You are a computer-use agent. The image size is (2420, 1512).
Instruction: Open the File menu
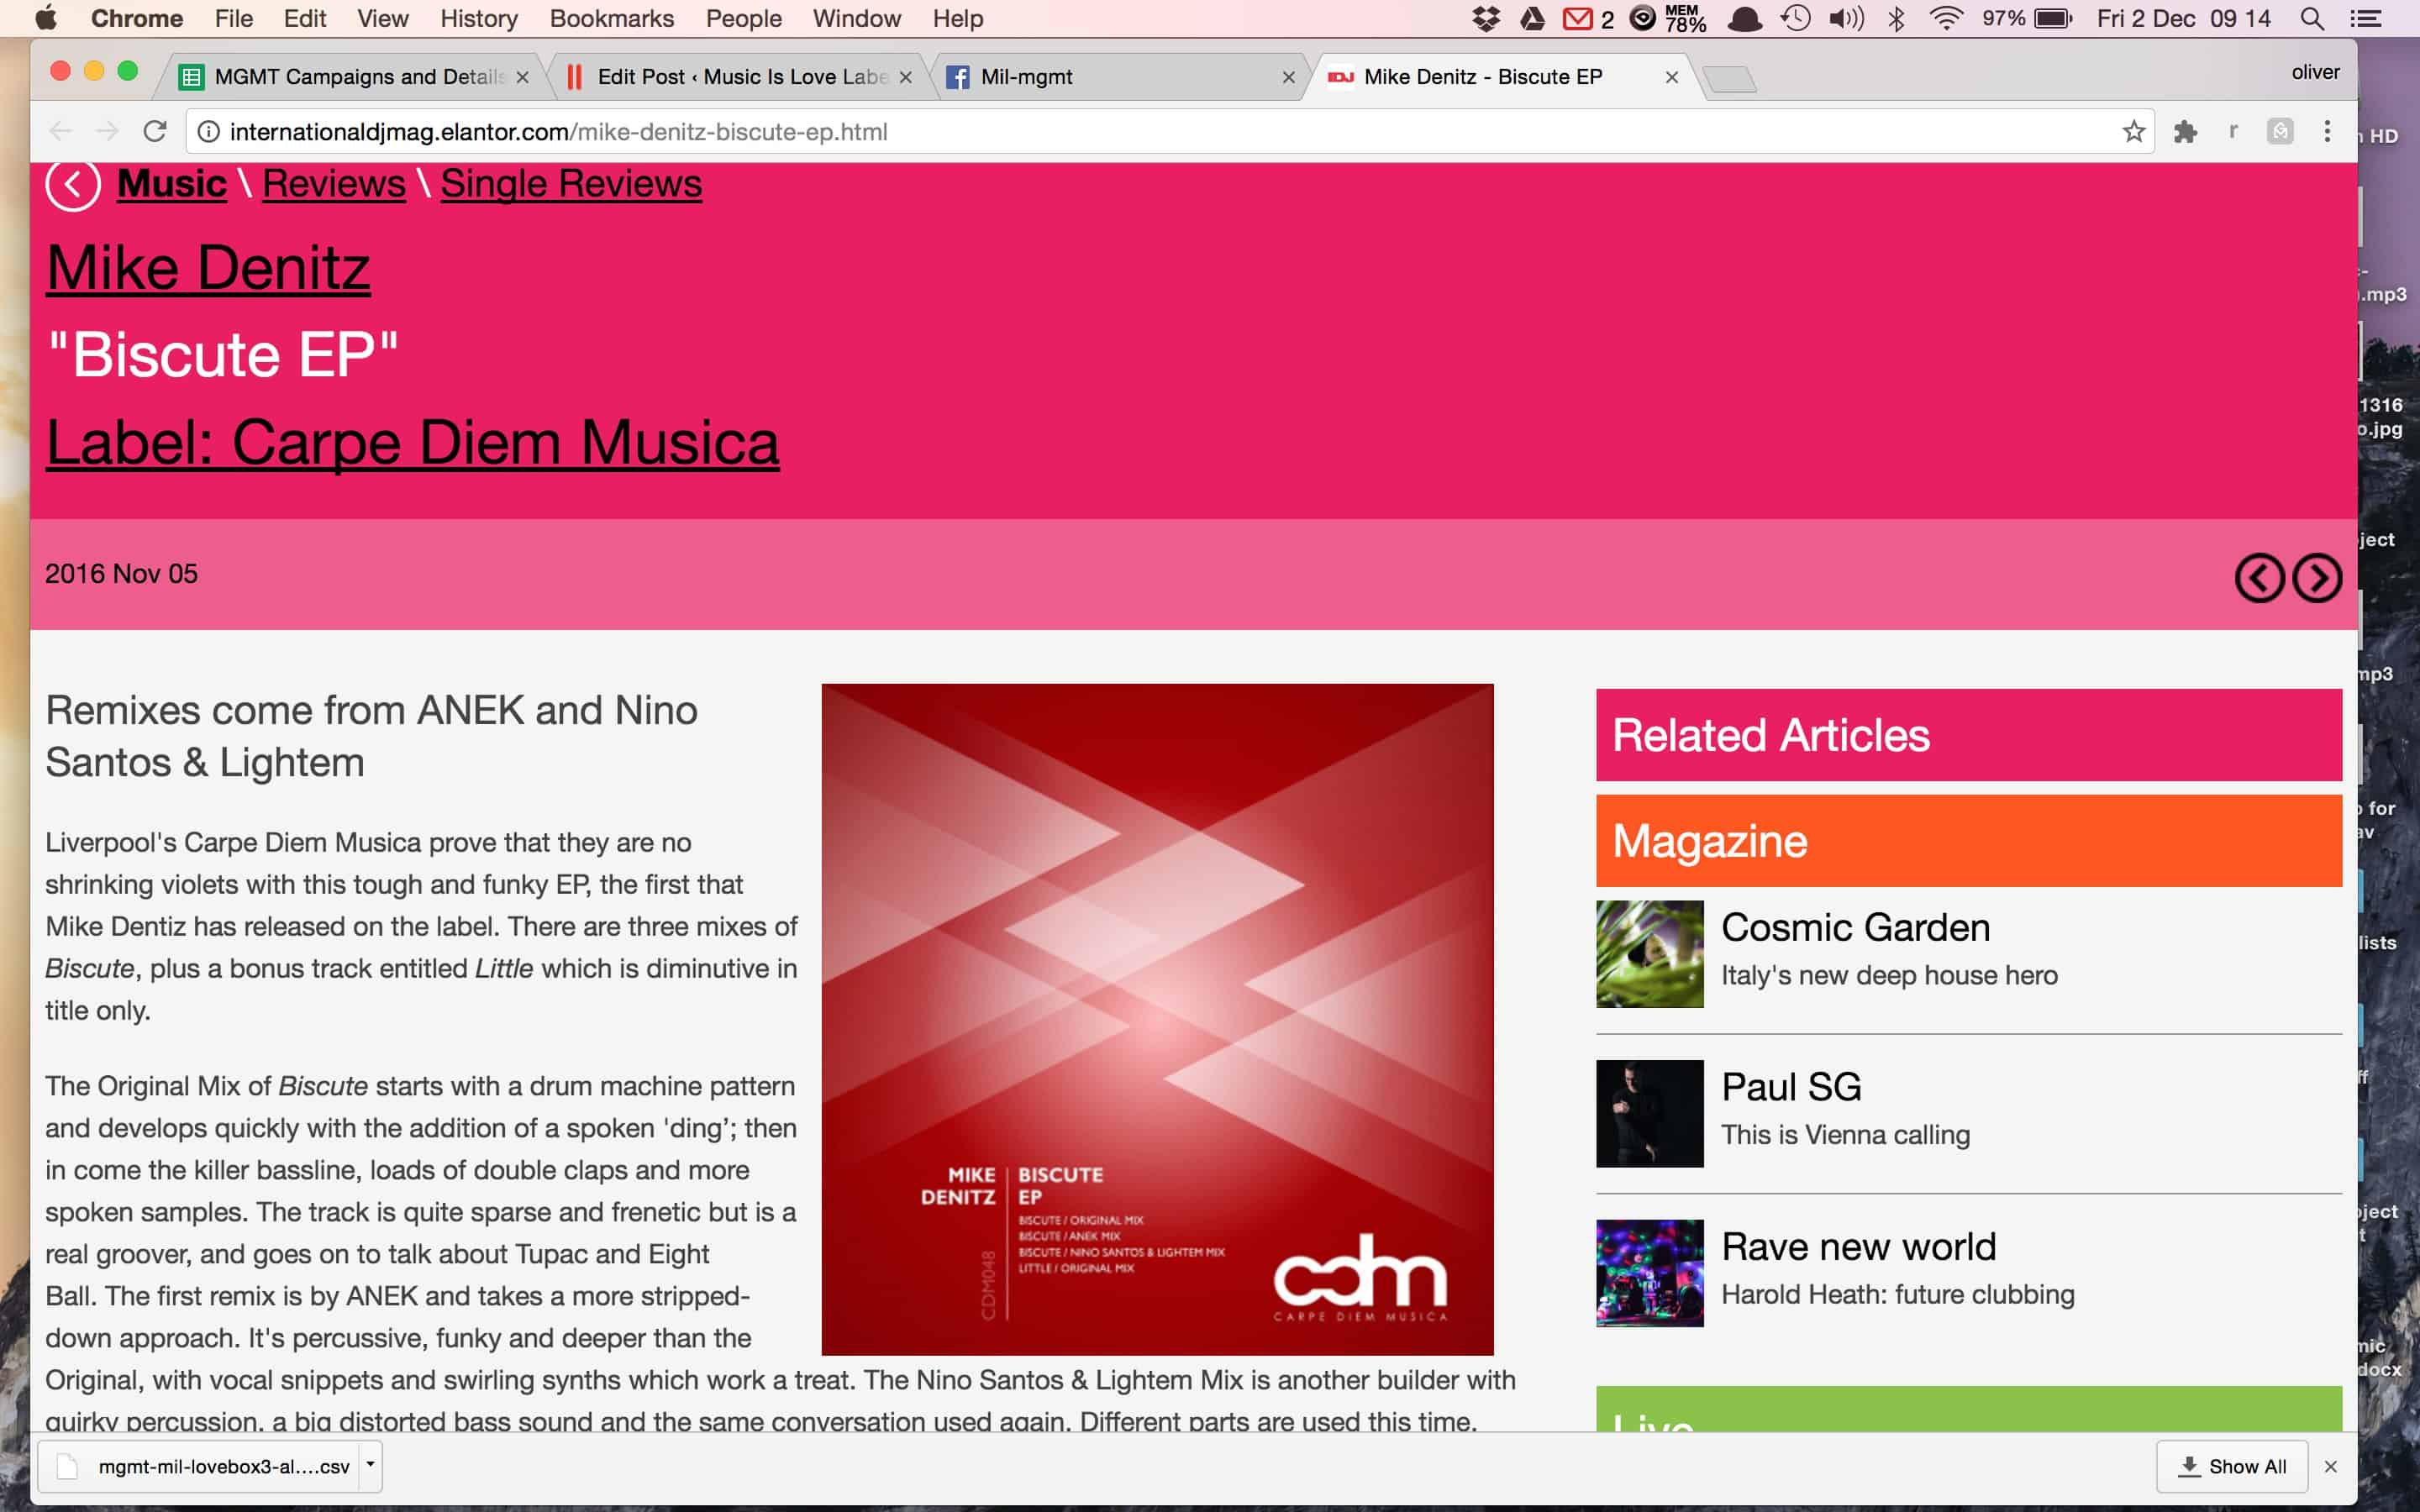pyautogui.click(x=233, y=18)
